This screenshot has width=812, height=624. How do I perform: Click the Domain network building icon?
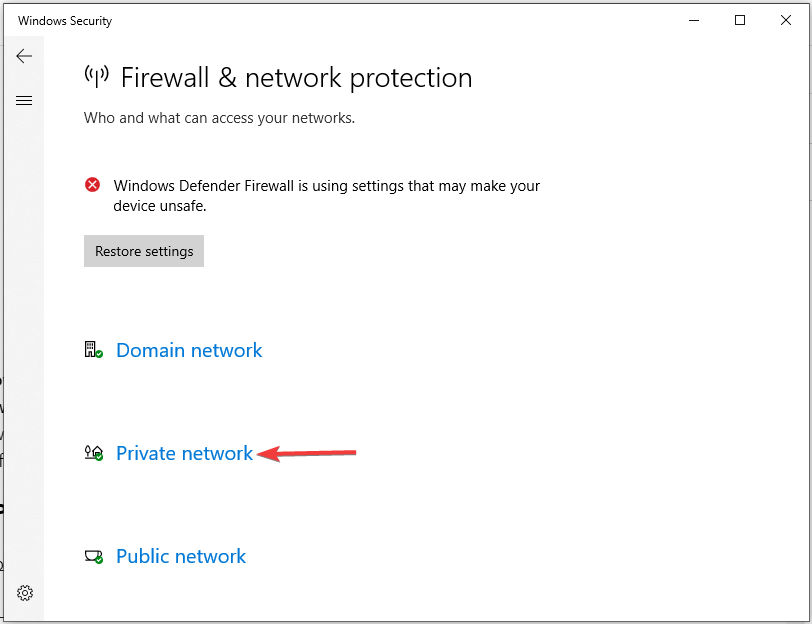pos(93,350)
